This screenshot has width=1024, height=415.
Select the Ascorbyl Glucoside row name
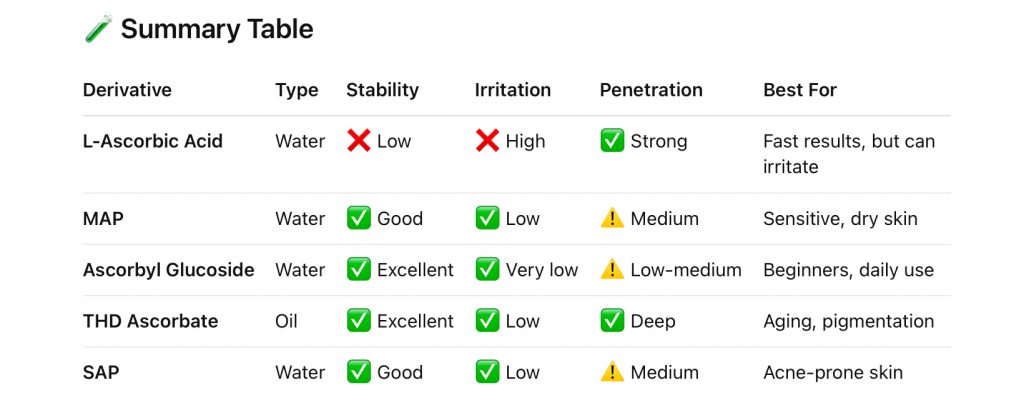(x=168, y=270)
